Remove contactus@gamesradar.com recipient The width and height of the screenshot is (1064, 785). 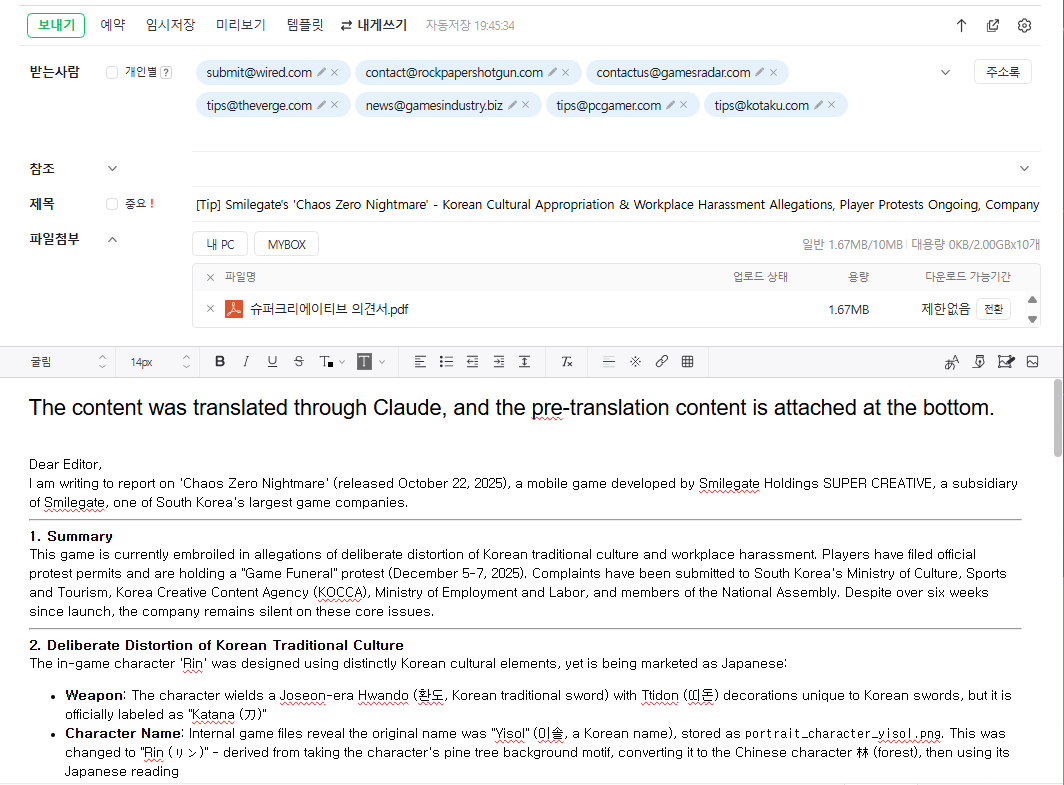click(773, 72)
